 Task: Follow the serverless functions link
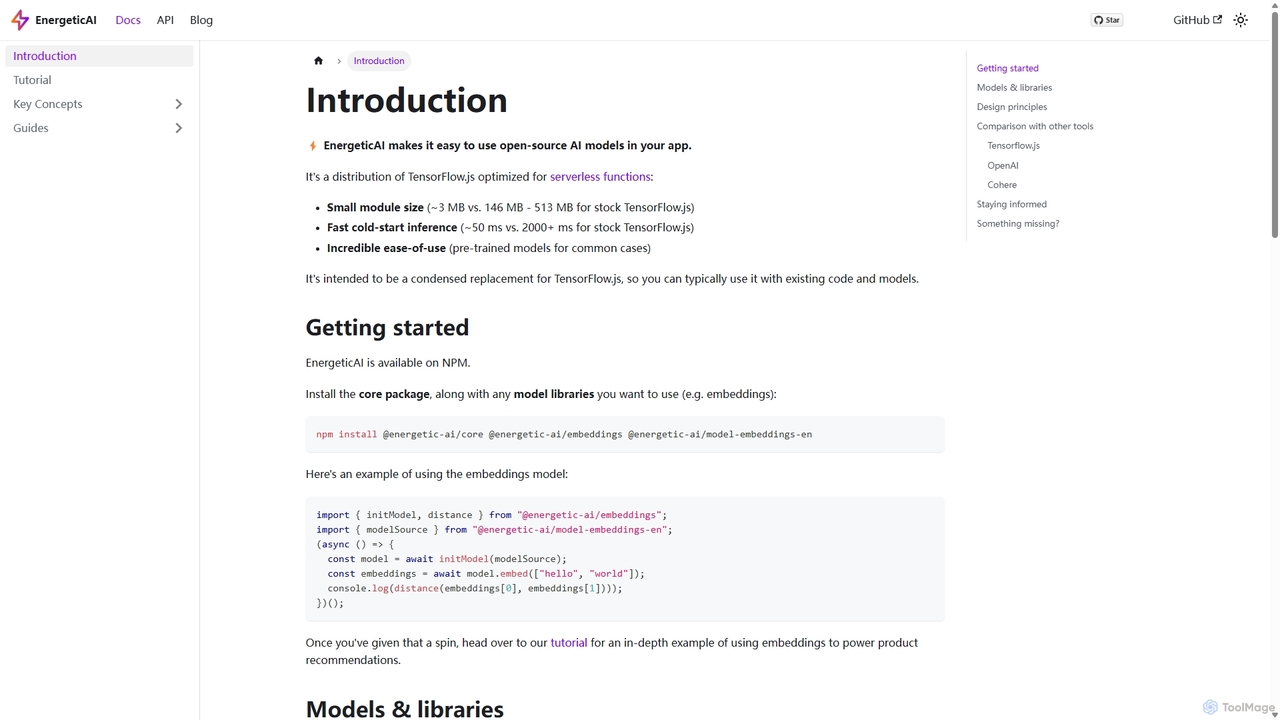point(600,177)
